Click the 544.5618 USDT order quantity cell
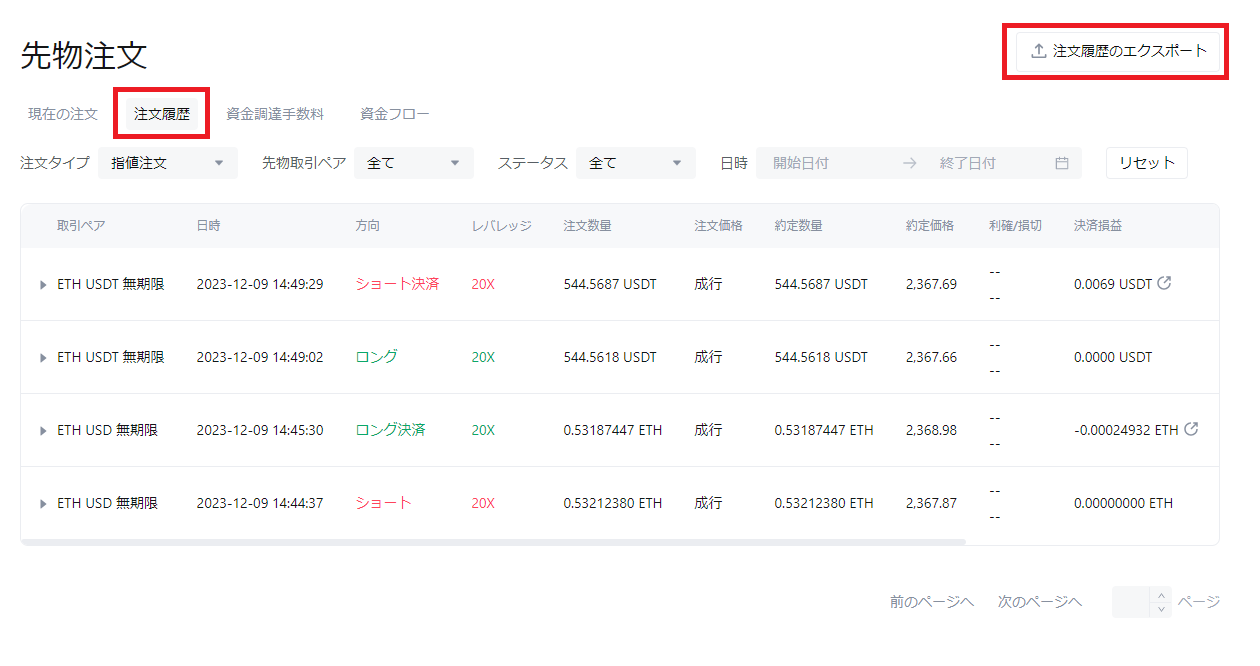This screenshot has height=666, width=1260. 610,357
